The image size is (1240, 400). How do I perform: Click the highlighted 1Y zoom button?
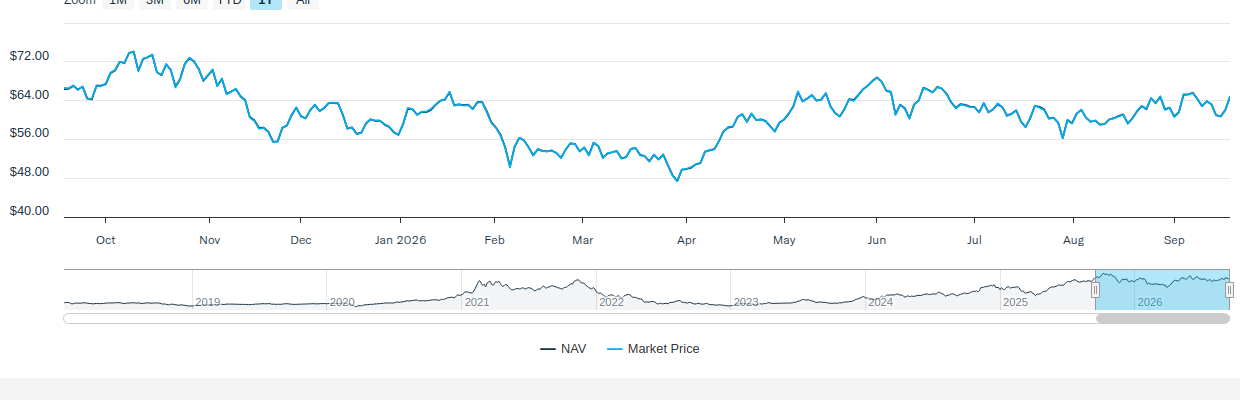pos(266,3)
